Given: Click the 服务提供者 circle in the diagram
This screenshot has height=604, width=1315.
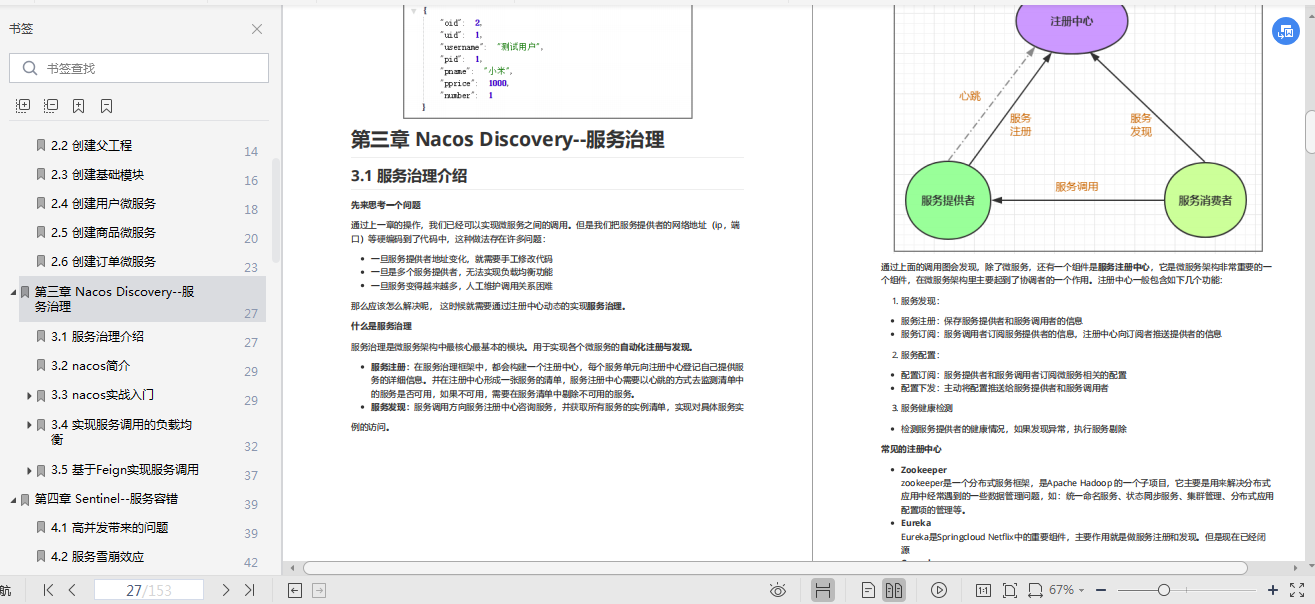Looking at the screenshot, I should 948,200.
